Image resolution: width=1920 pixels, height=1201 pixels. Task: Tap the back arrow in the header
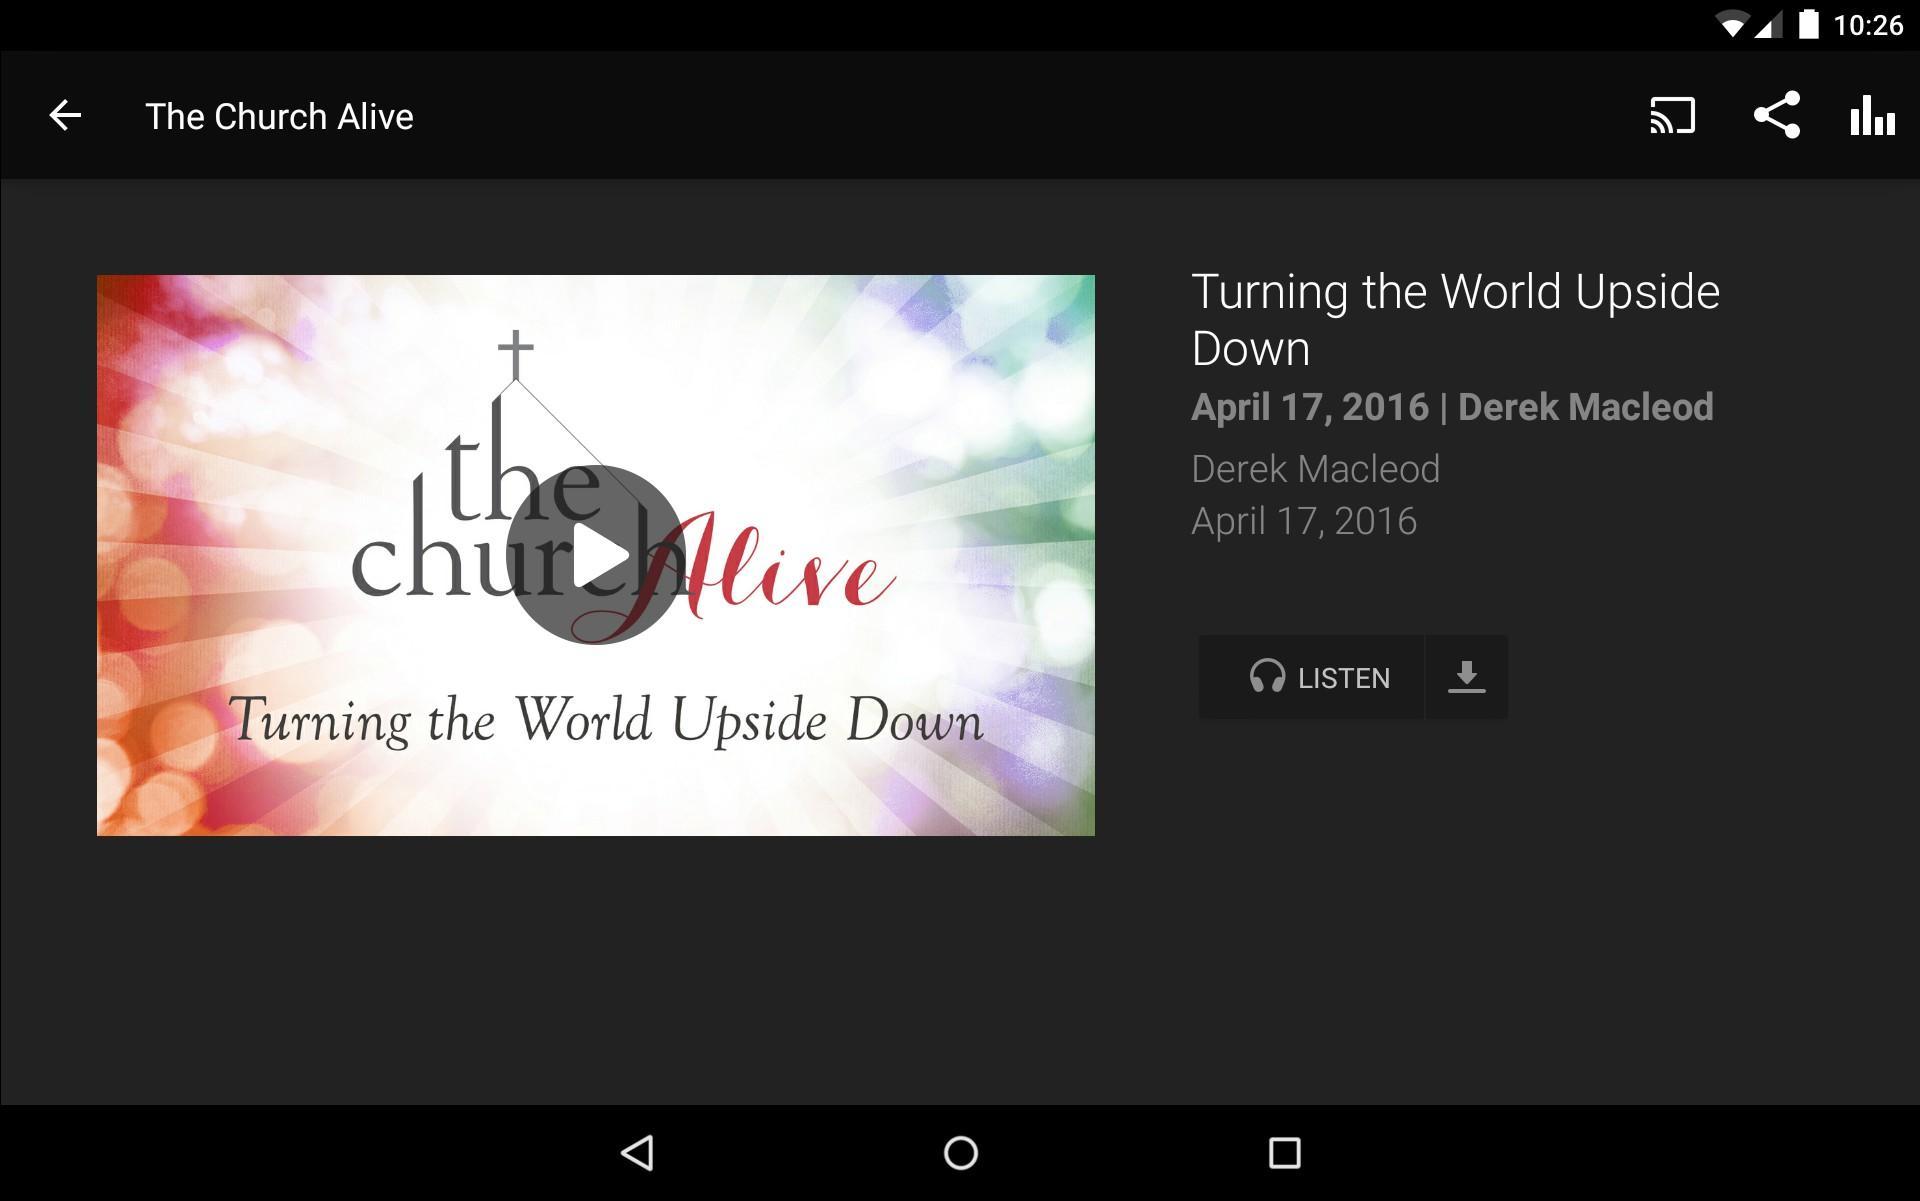[x=65, y=116]
